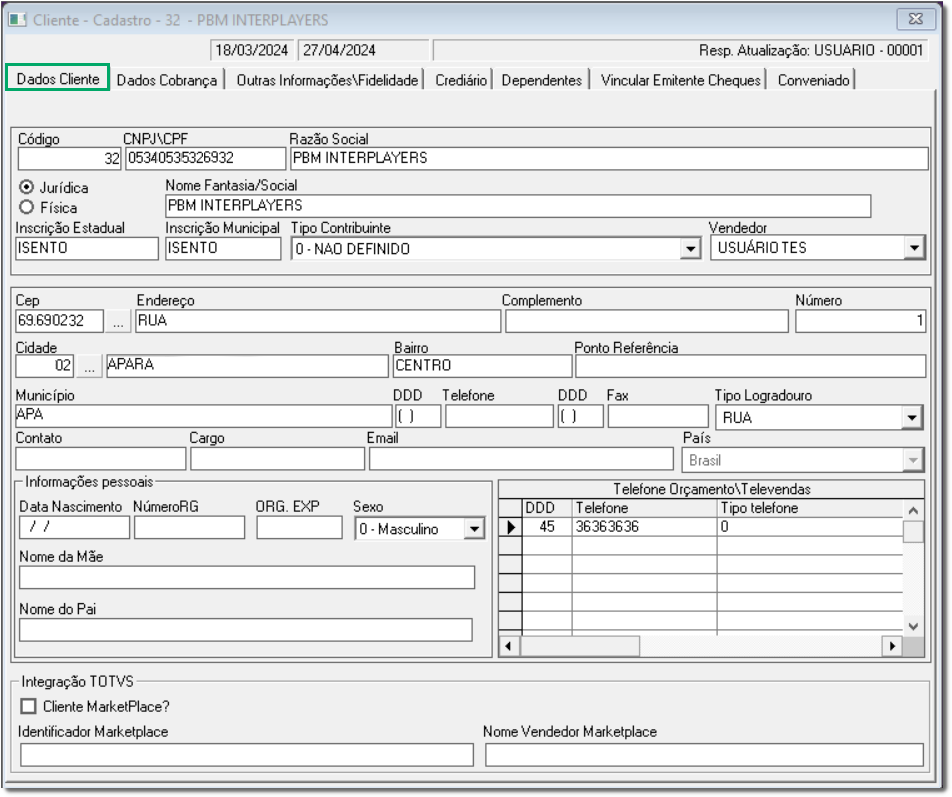The width and height of the screenshot is (952, 797).
Task: Open Outras Informações\Fidelidade tab
Action: click(x=327, y=80)
